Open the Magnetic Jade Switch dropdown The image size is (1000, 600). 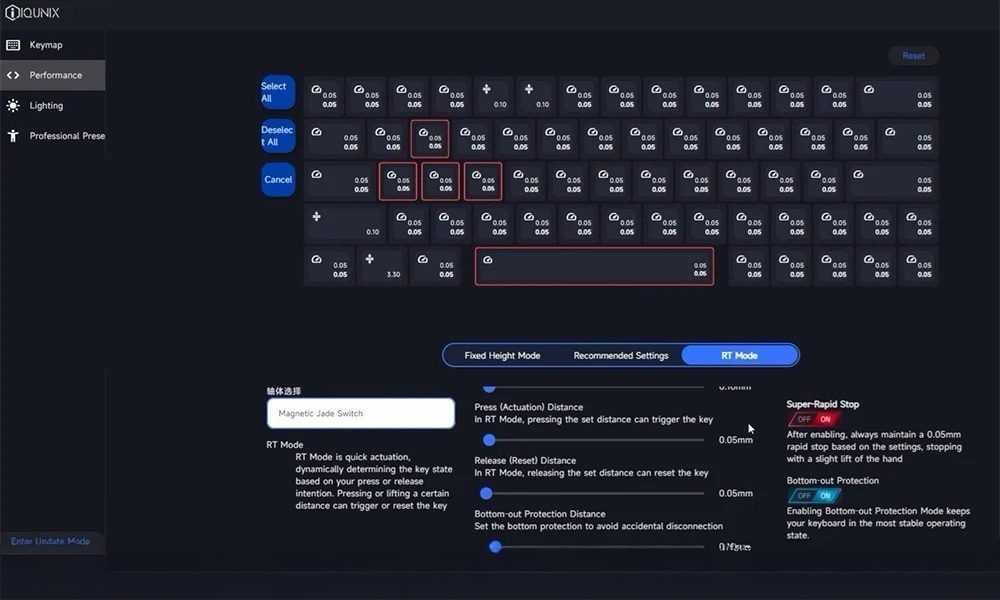click(360, 413)
